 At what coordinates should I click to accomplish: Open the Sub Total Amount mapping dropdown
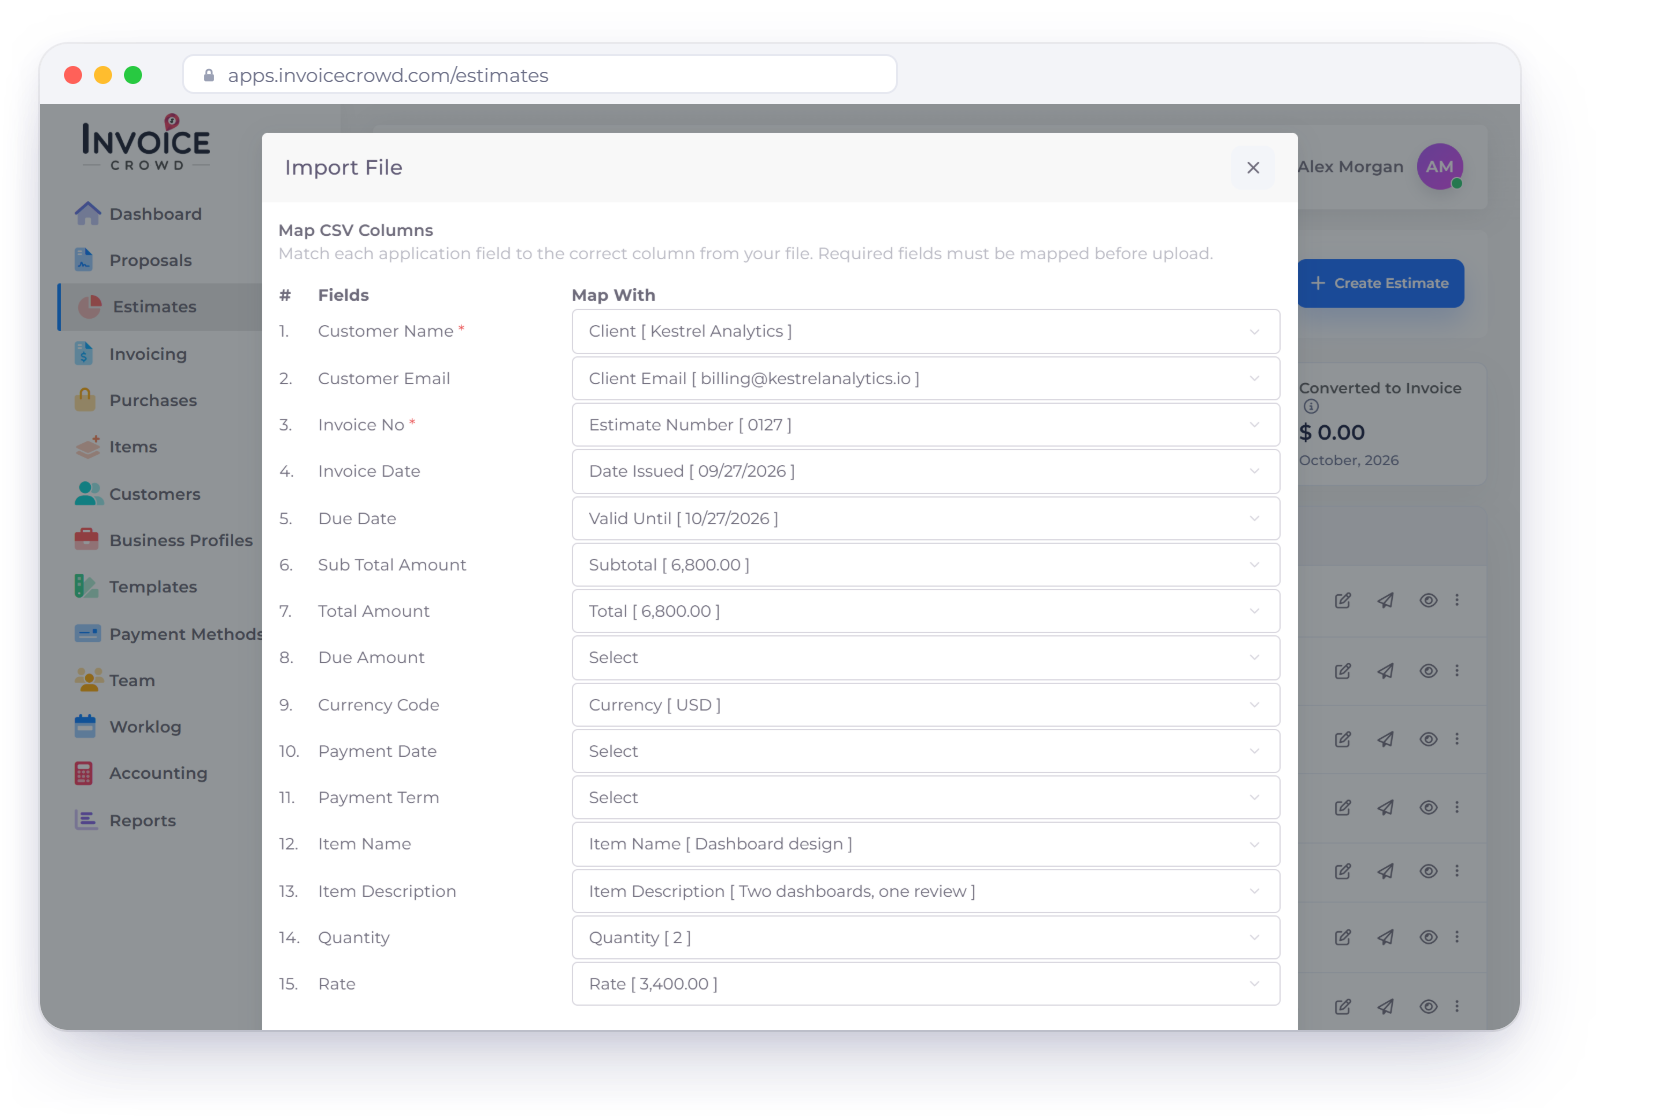tap(926, 565)
